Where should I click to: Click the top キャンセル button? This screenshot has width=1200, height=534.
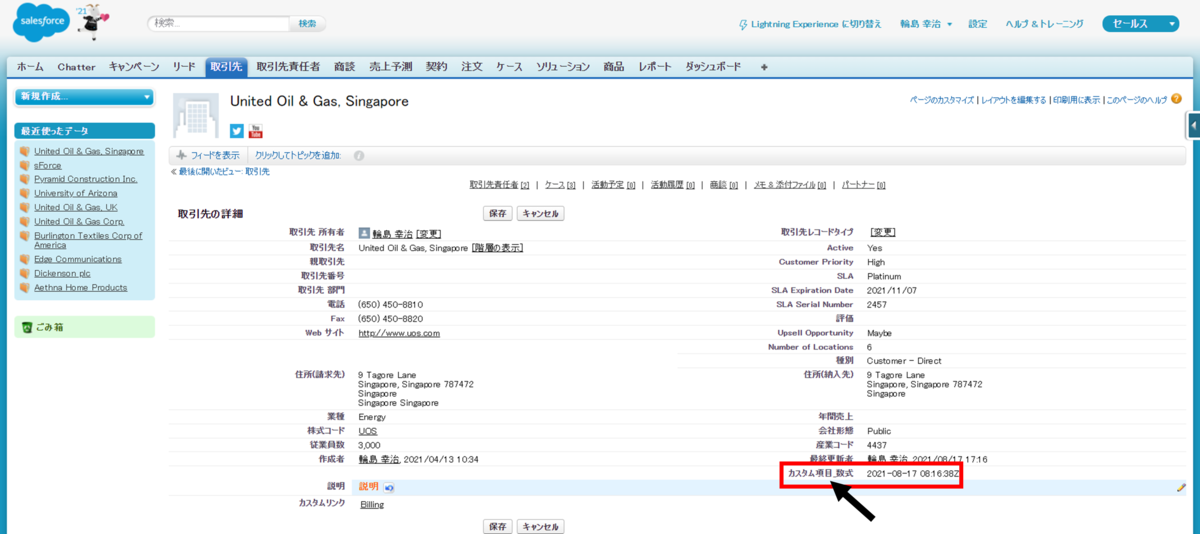(x=540, y=213)
